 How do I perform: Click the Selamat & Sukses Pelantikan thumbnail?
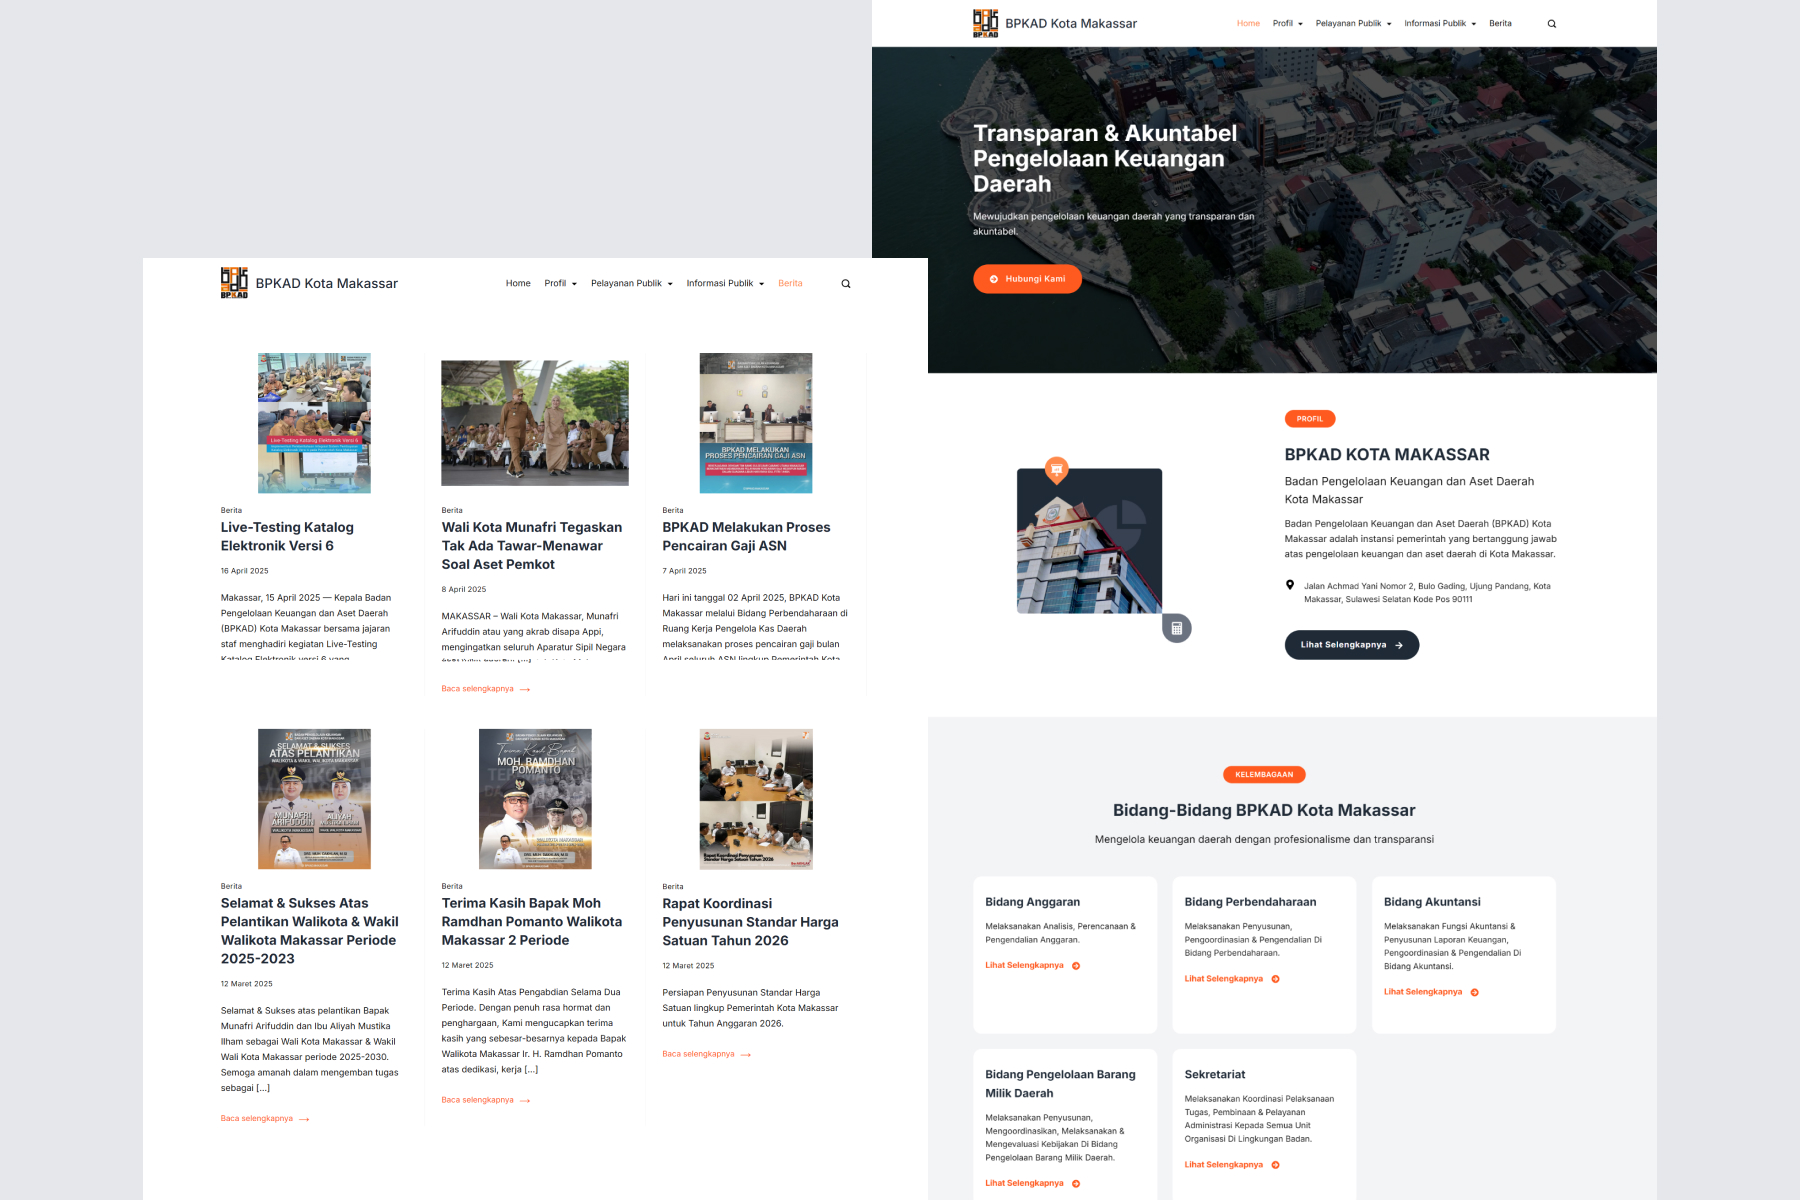(x=314, y=799)
